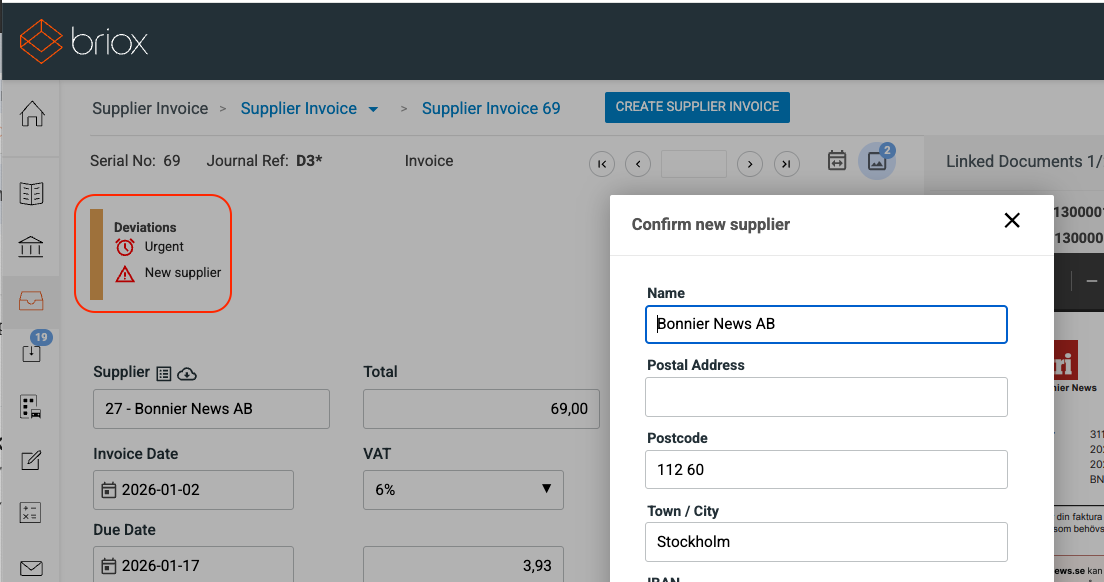Open the supplier list icon next to Supplier
The width and height of the screenshot is (1104, 582).
(164, 373)
